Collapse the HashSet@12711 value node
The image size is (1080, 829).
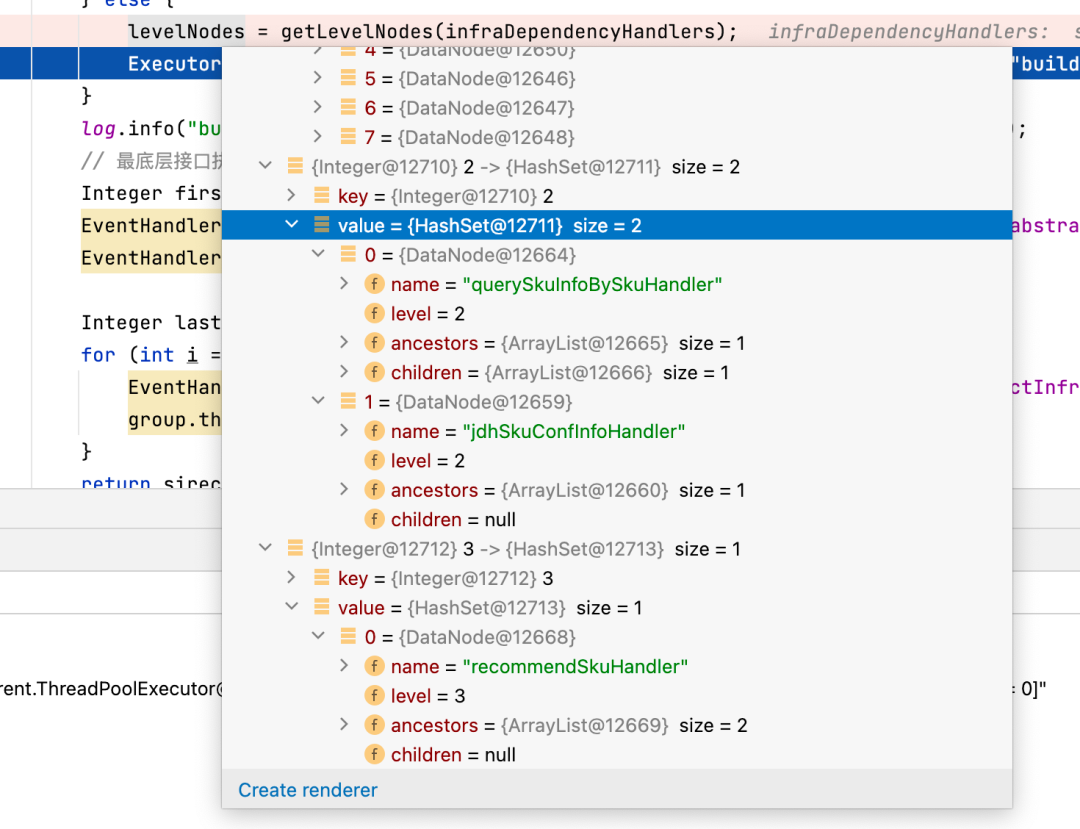tap(292, 225)
